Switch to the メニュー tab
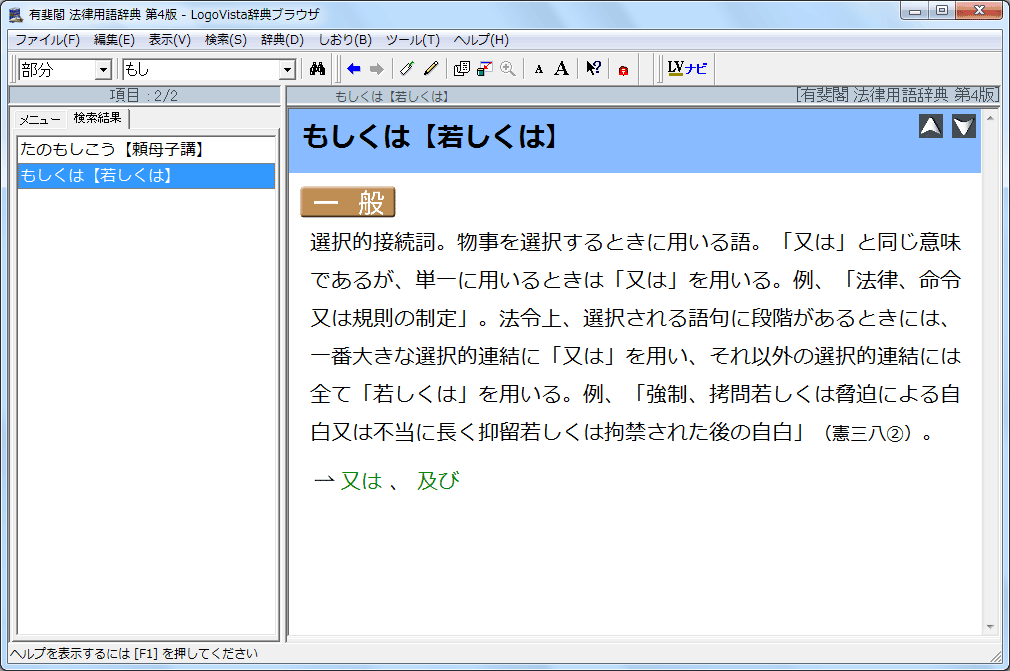 [x=40, y=119]
